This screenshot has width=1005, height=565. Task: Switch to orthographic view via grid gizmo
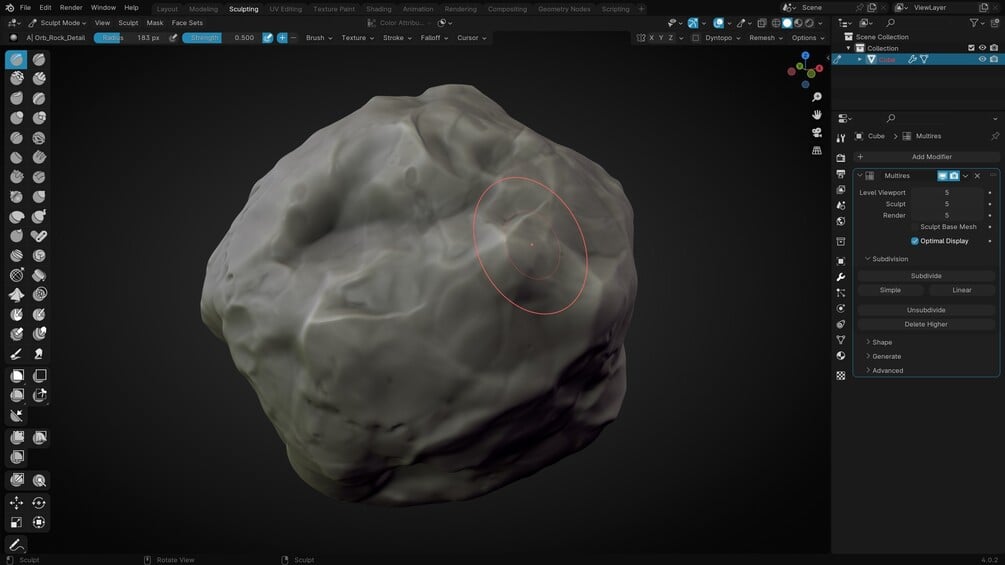(817, 150)
